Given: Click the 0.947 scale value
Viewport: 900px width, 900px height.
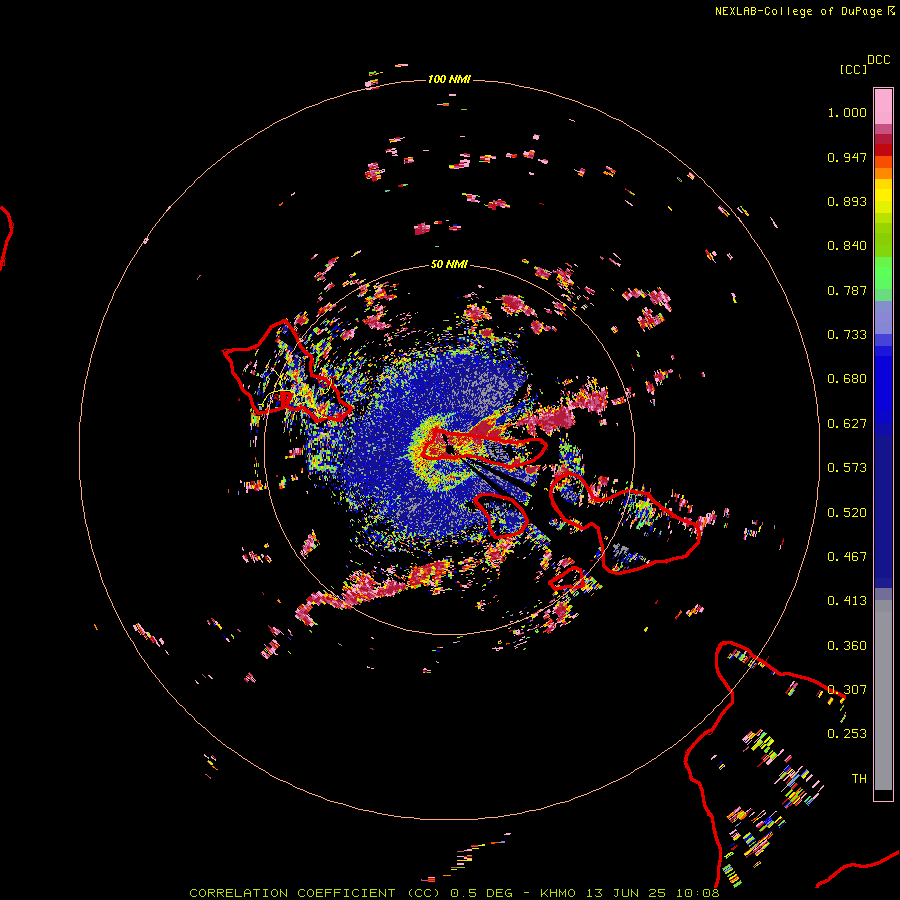Looking at the screenshot, I should pos(847,157).
